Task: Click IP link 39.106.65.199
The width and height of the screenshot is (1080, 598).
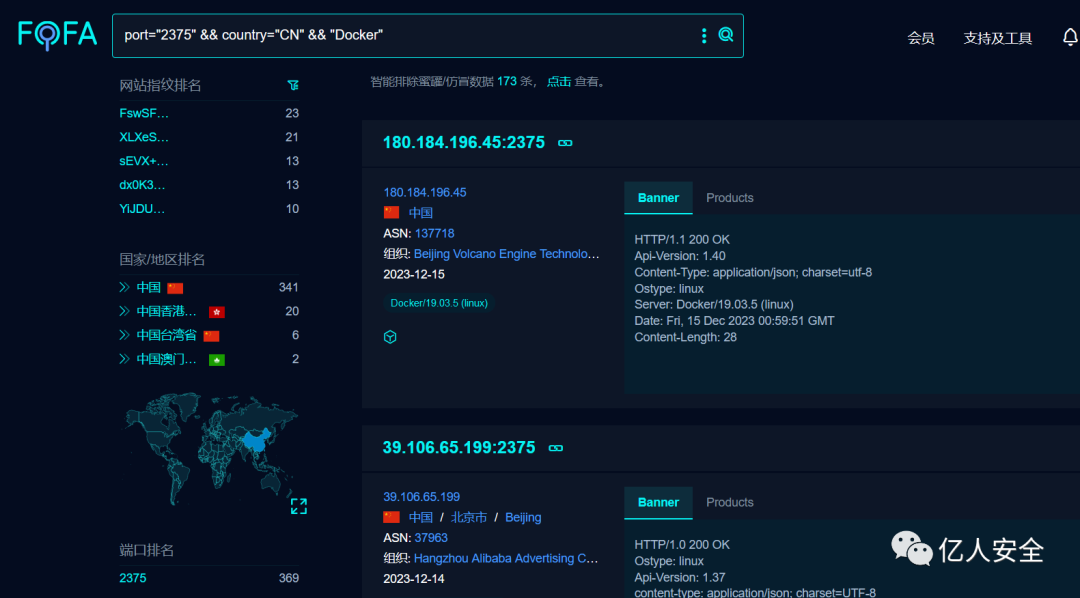Action: pos(422,497)
